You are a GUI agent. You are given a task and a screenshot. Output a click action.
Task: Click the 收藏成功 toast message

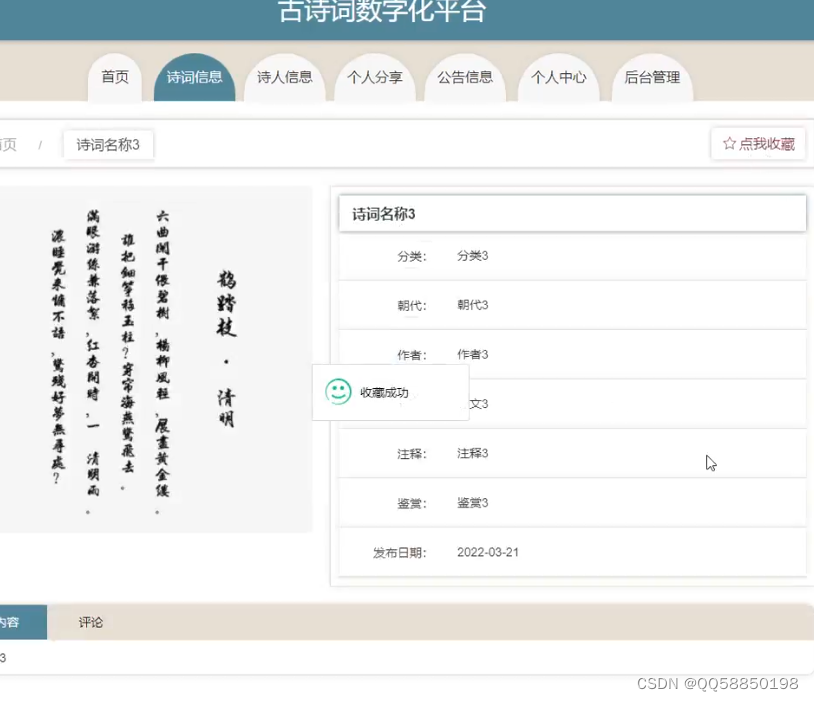[x=384, y=393]
